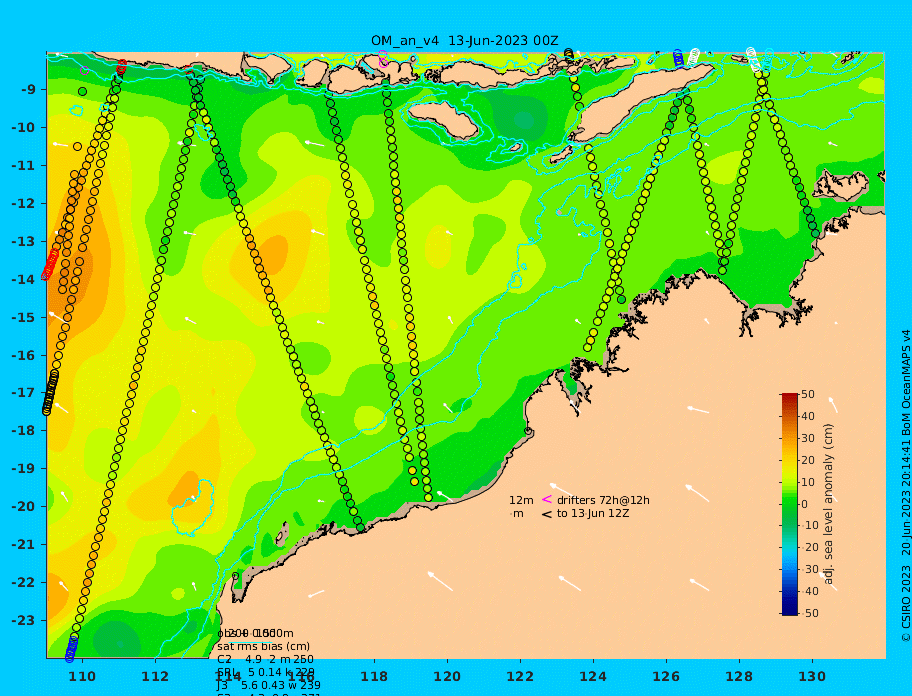
Task: Click the colorbar tick label '50'
Action: click(808, 394)
